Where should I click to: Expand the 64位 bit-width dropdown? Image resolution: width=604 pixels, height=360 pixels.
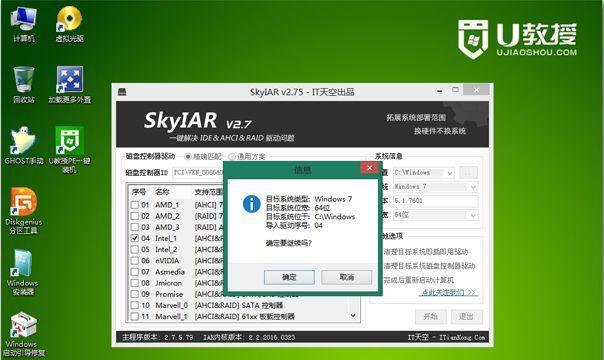pyautogui.click(x=473, y=215)
